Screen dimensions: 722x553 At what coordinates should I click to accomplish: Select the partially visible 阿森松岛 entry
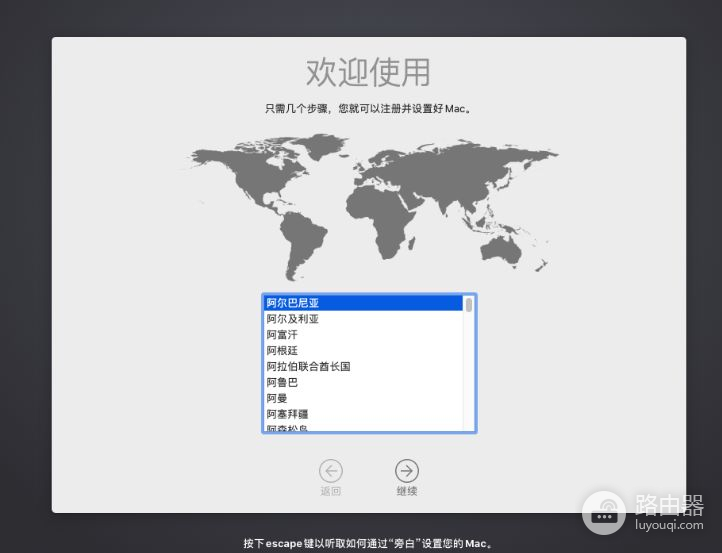coord(287,428)
